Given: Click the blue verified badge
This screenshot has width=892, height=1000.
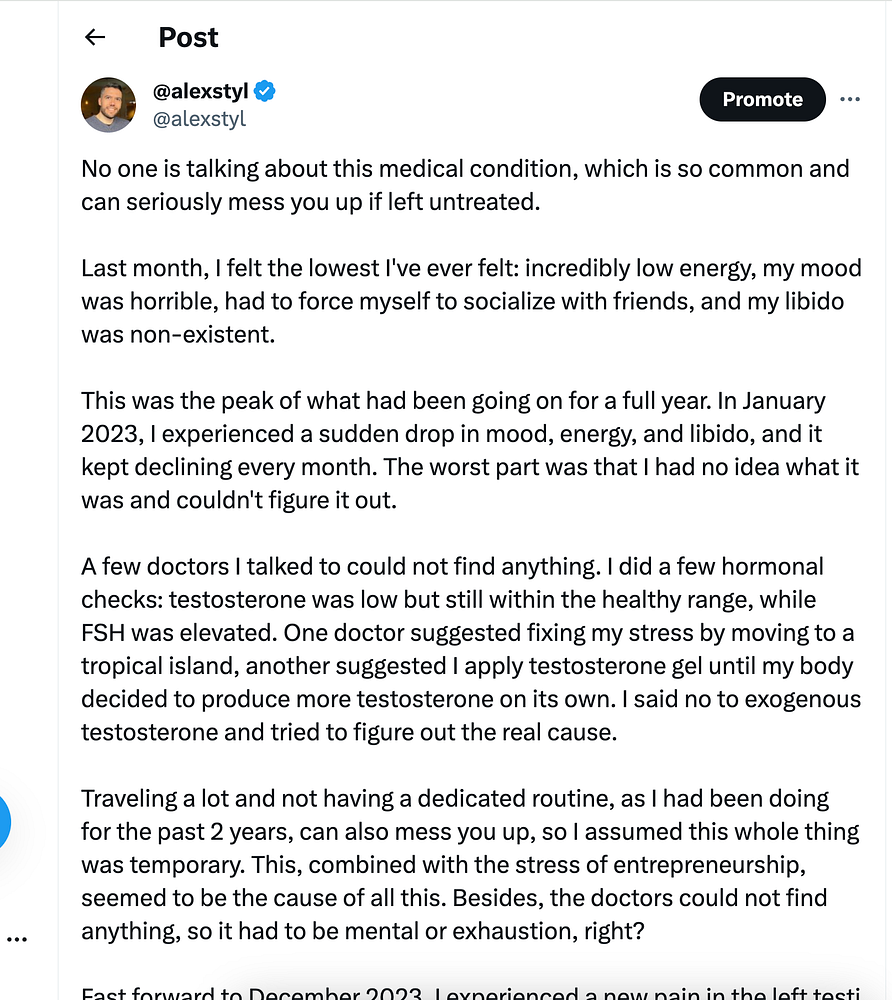Looking at the screenshot, I should click(x=265, y=92).
